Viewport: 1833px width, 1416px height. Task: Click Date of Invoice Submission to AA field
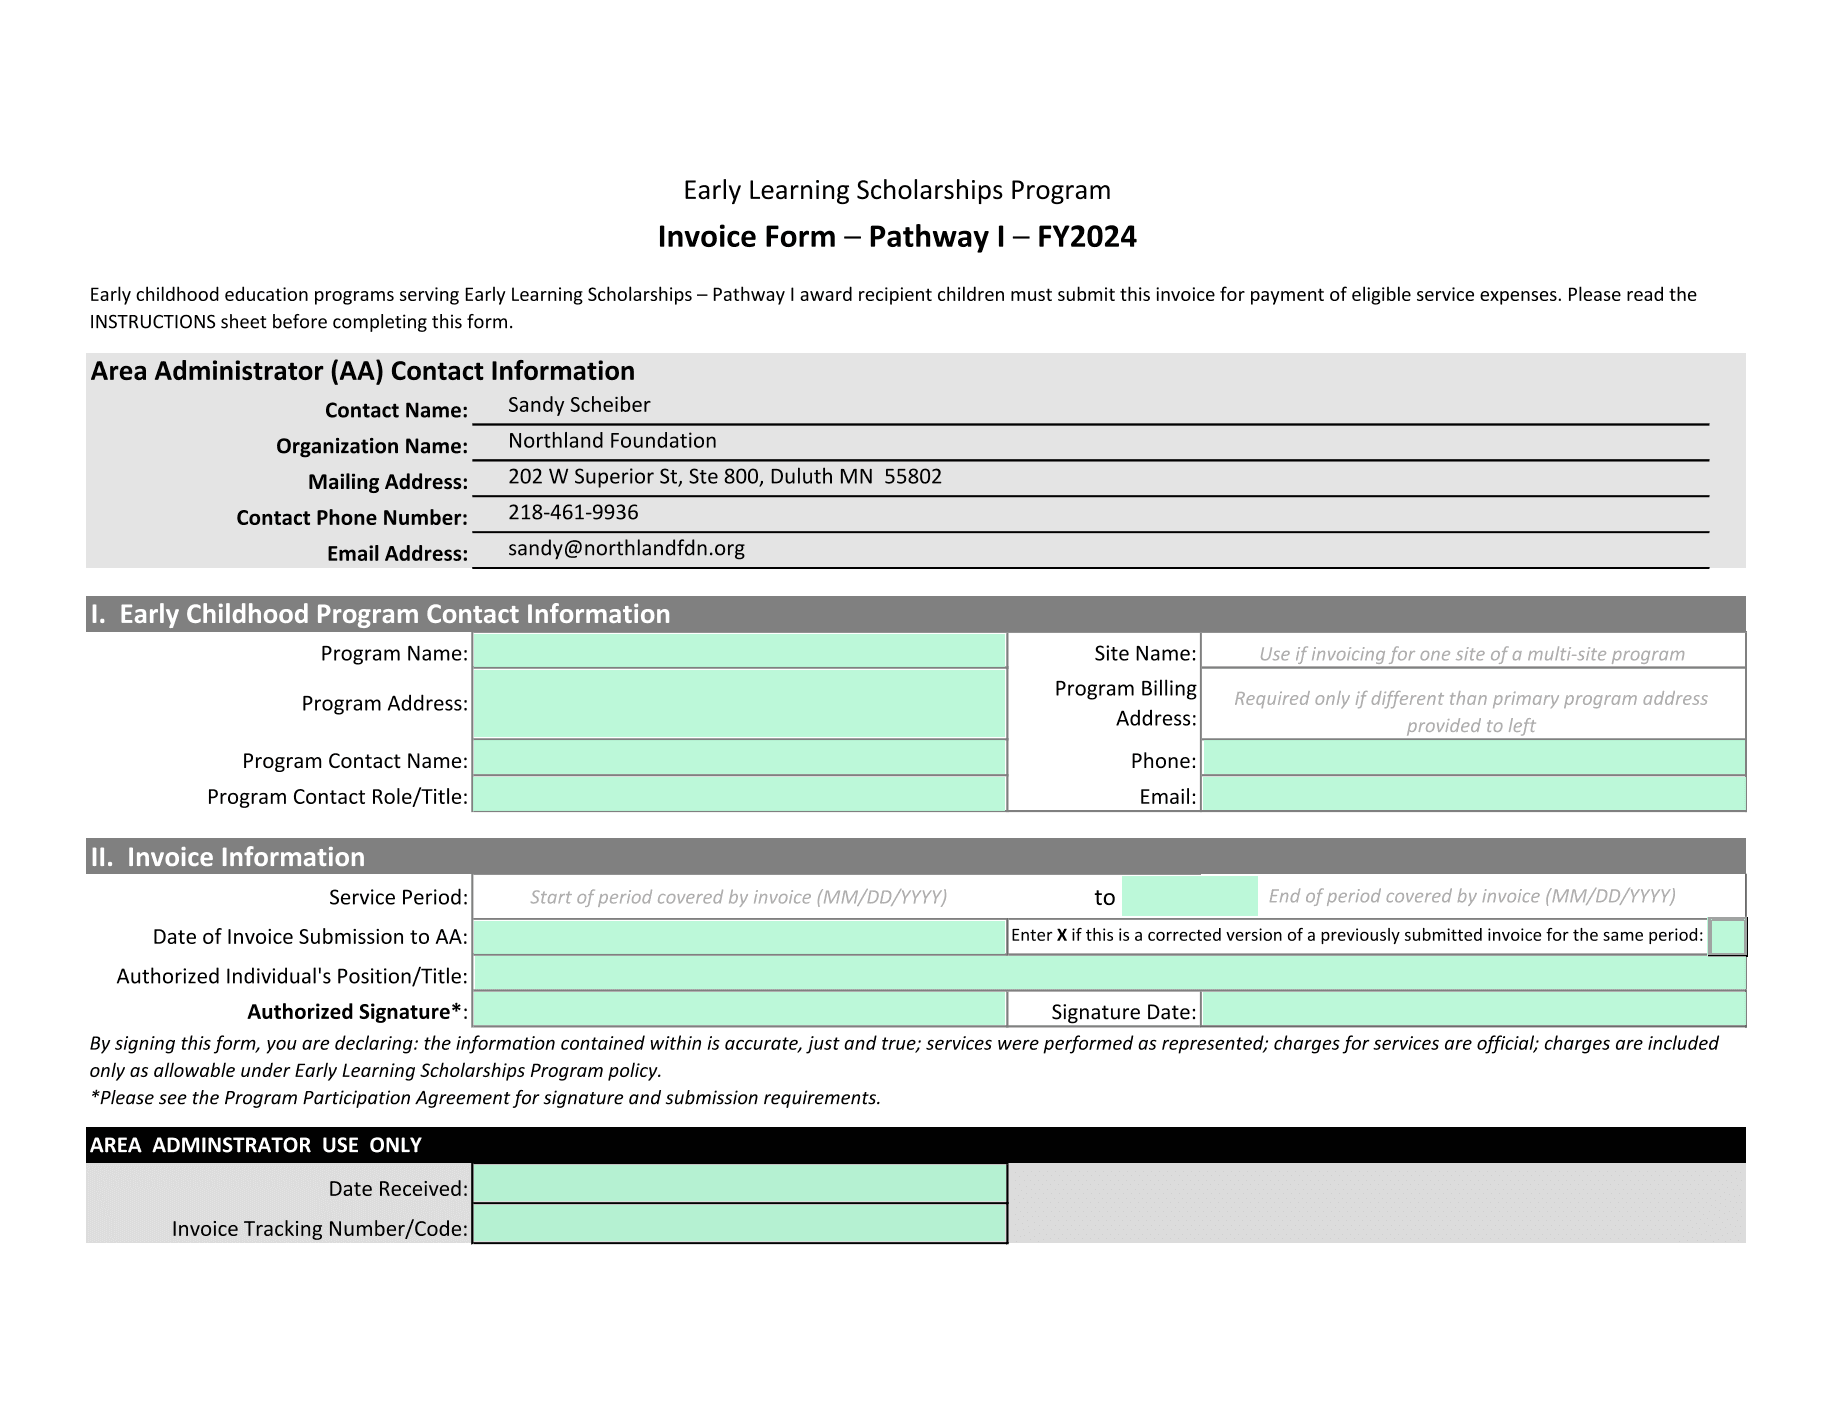pyautogui.click(x=739, y=937)
